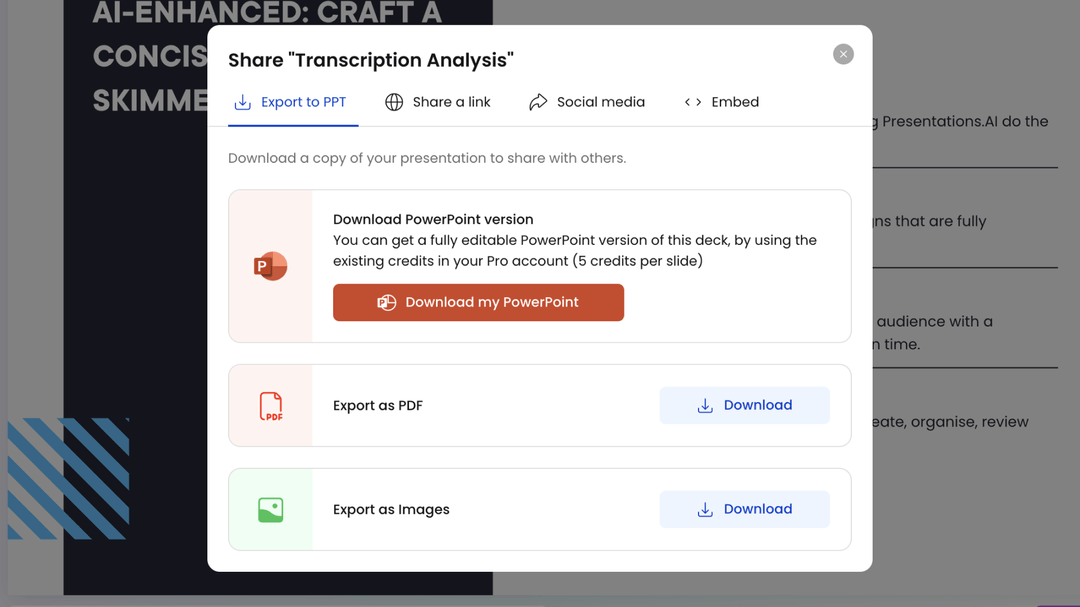Screen dimensions: 1080x607
Task: Click the share arrow icon beside Social media
Action: (537, 101)
